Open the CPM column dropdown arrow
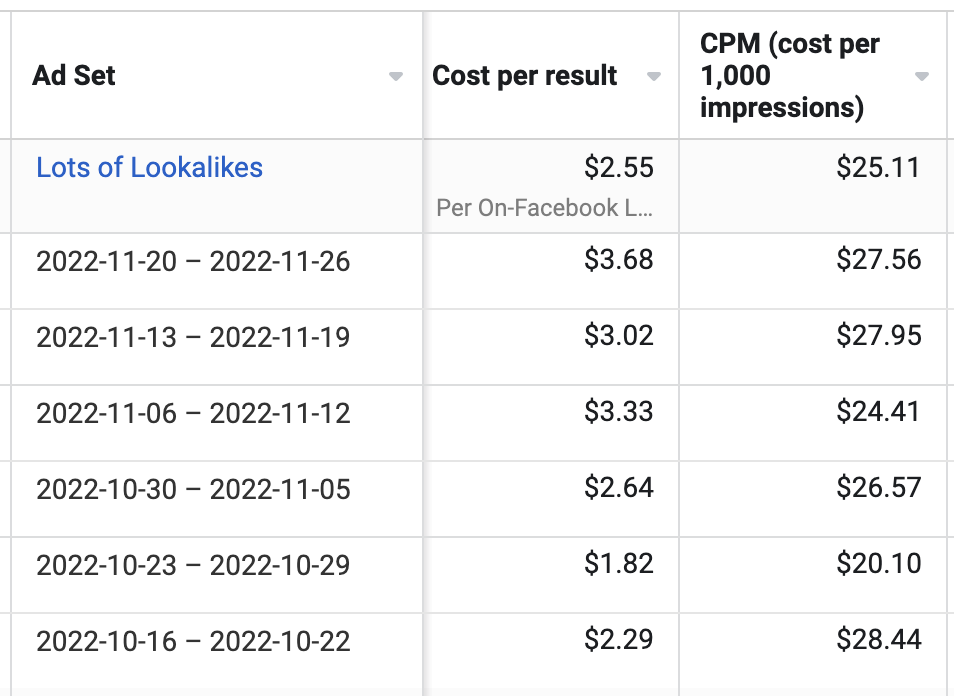The height and width of the screenshot is (696, 954). pyautogui.click(x=922, y=77)
